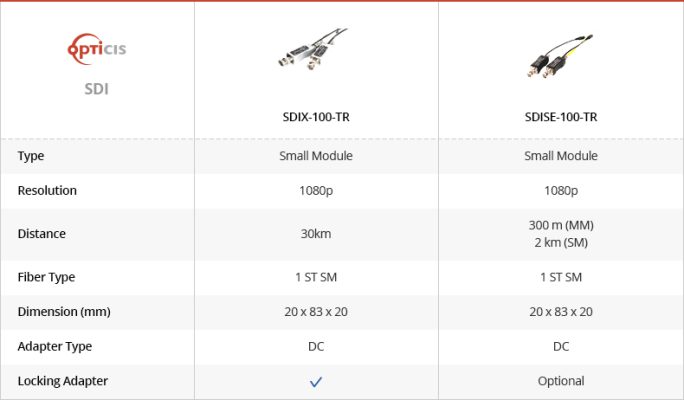Click the SDIX-100-TR model name
684x400 pixels.
(316, 117)
